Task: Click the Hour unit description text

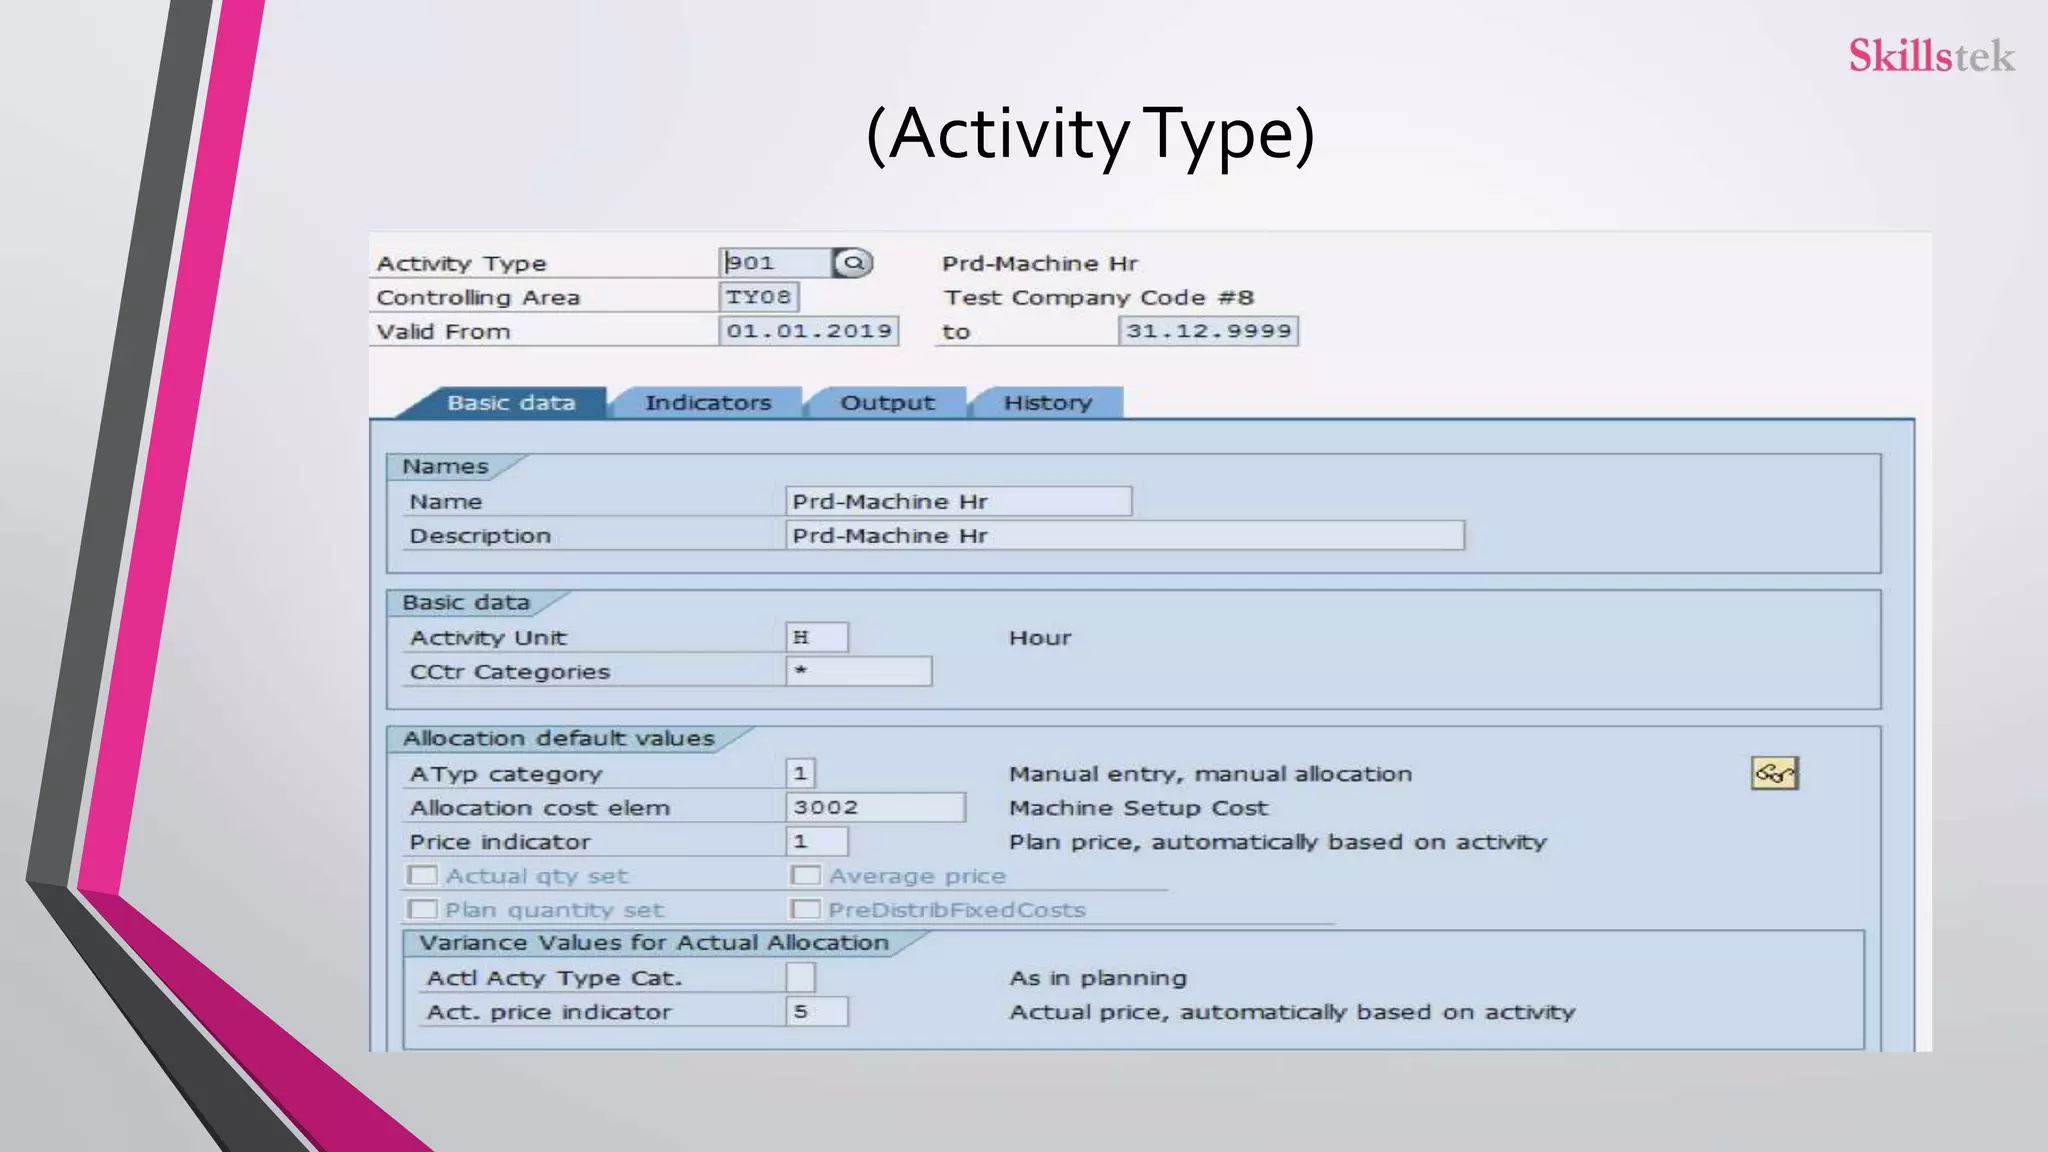Action: coord(1040,638)
